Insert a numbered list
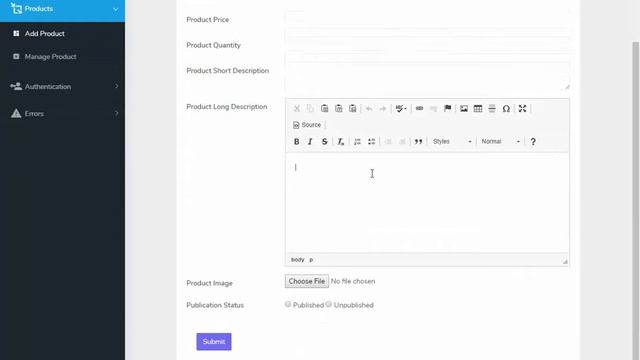This screenshot has width=640, height=360. 357,142
